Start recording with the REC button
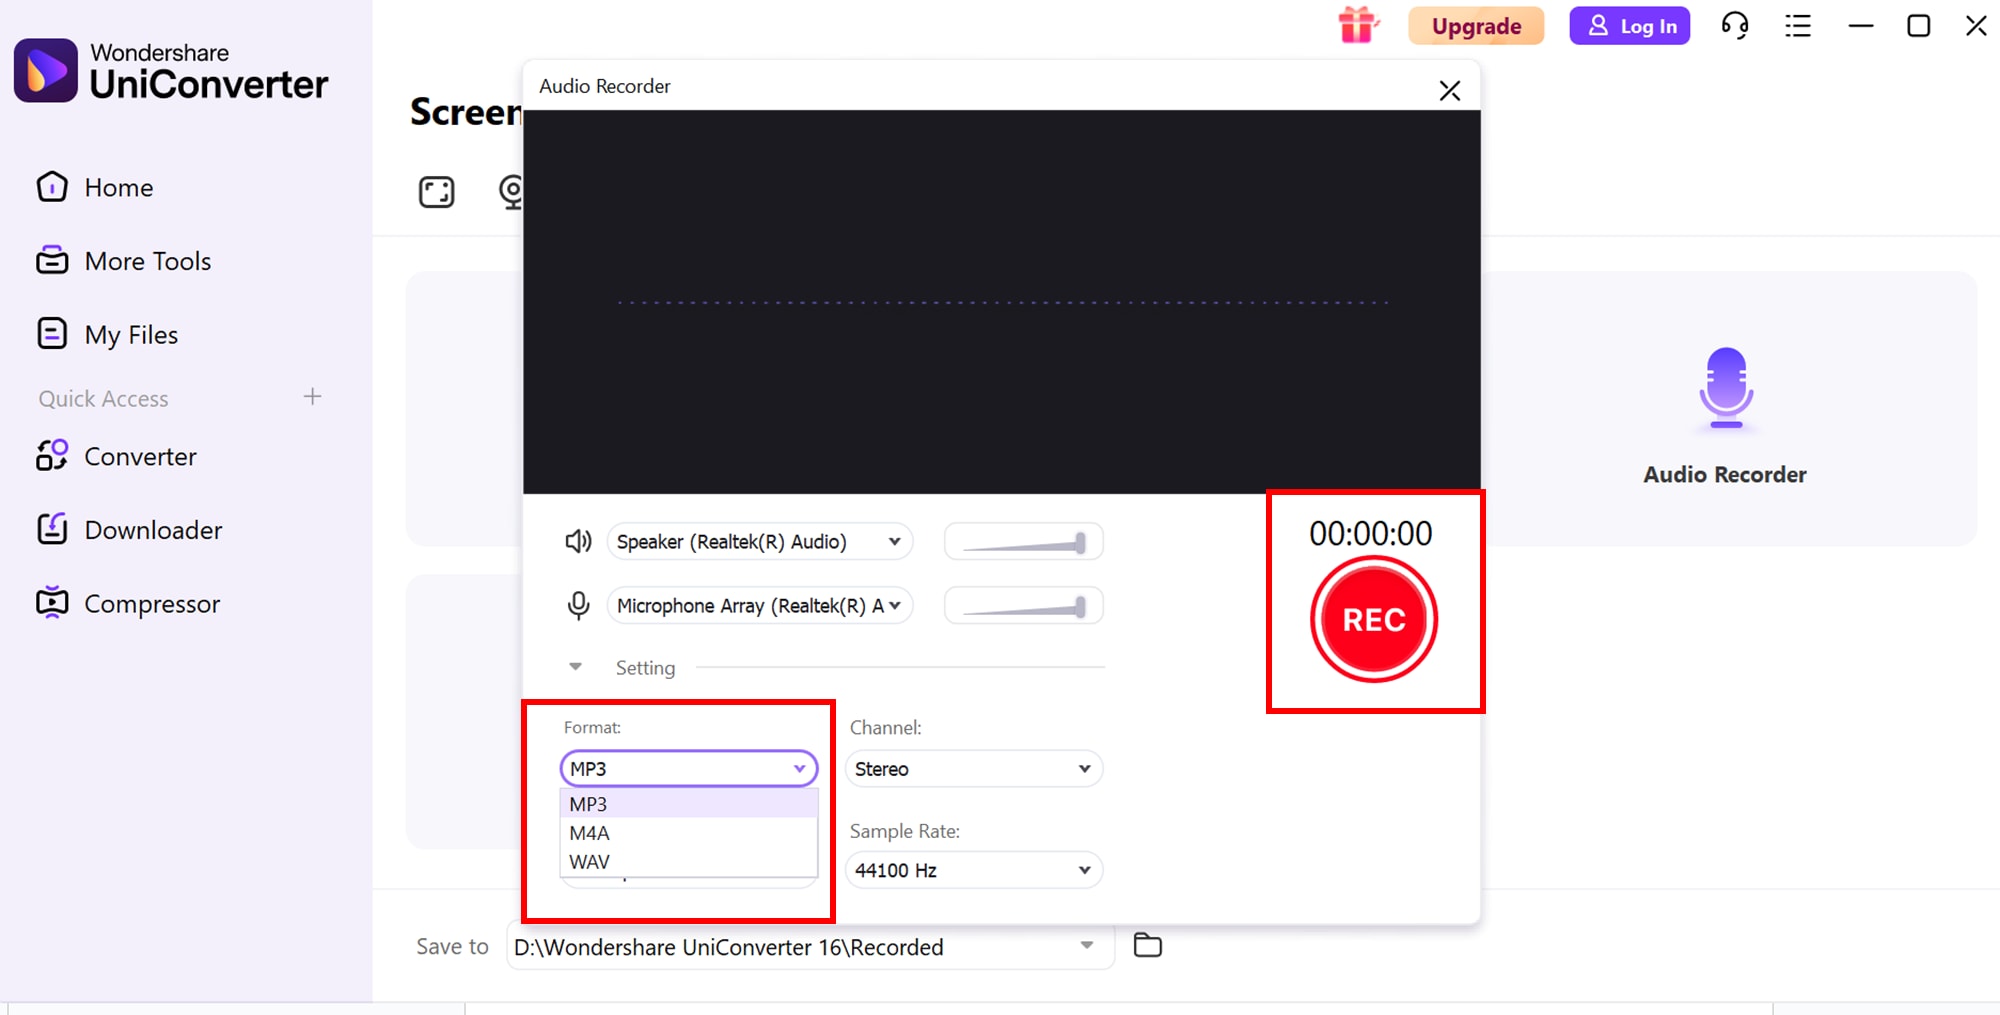Screen dimensions: 2000x1015 [1374, 620]
